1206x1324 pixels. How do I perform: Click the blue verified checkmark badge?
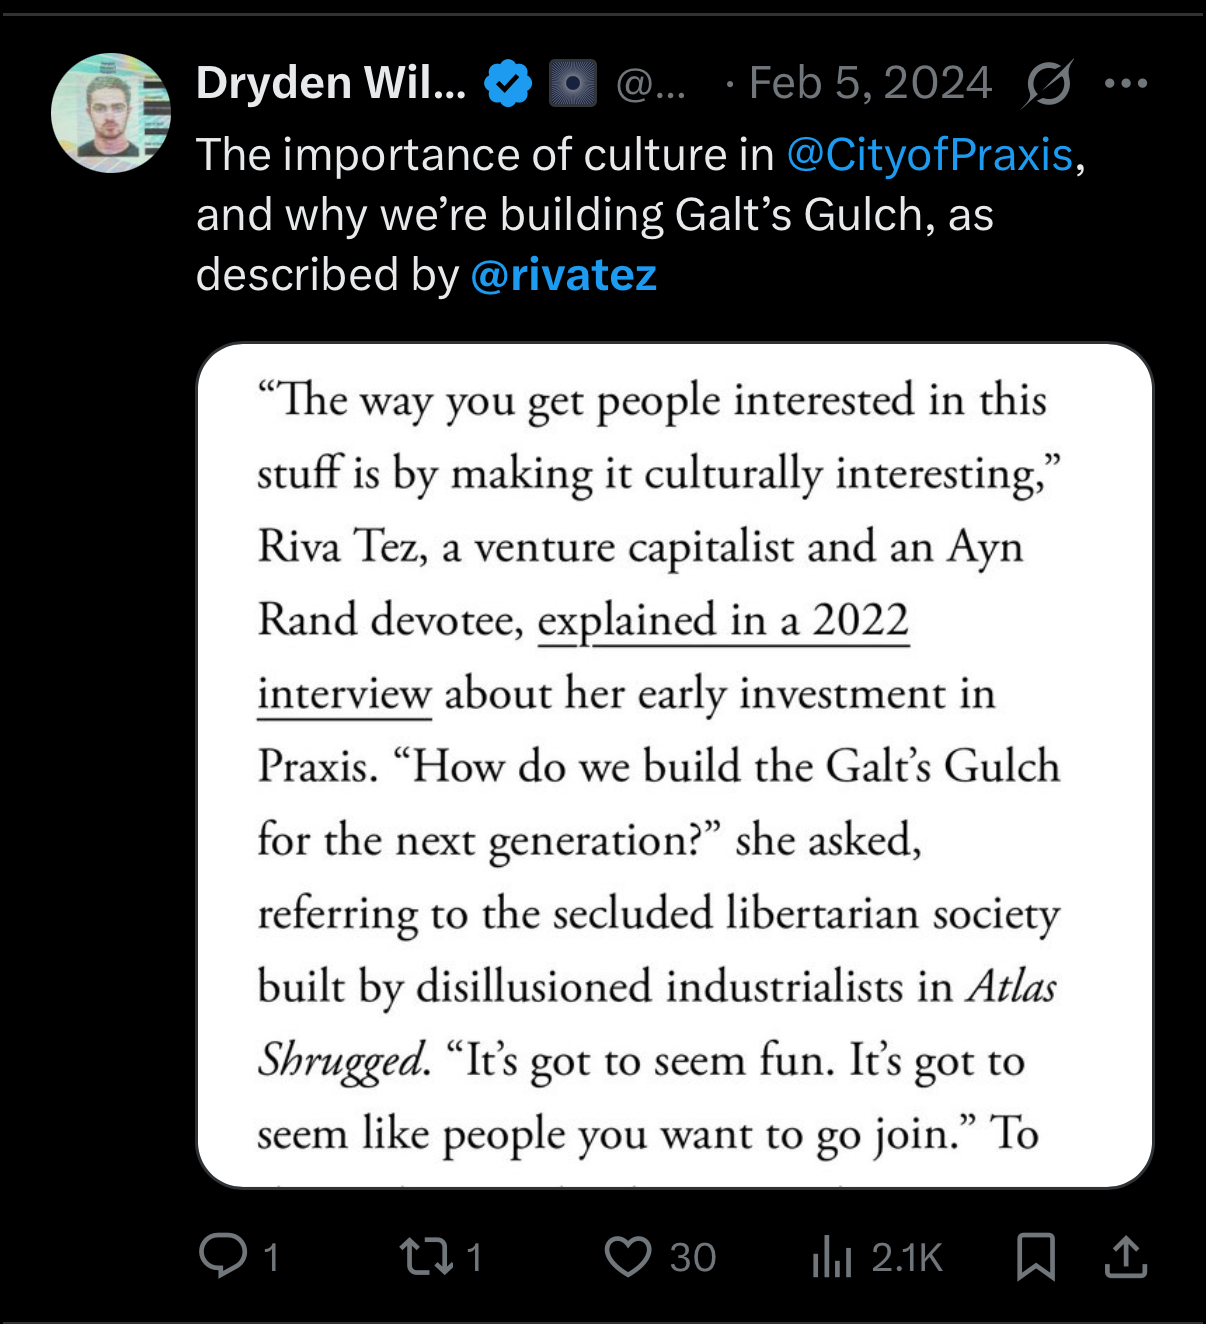click(509, 83)
